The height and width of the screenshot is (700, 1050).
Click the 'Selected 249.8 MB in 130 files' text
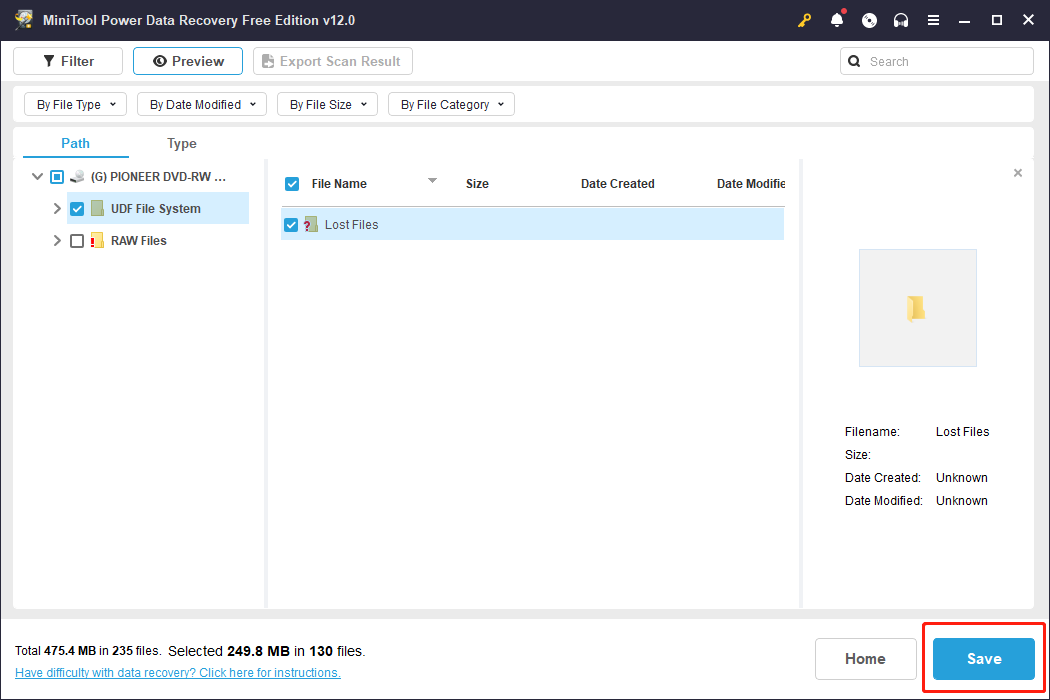pos(267,651)
